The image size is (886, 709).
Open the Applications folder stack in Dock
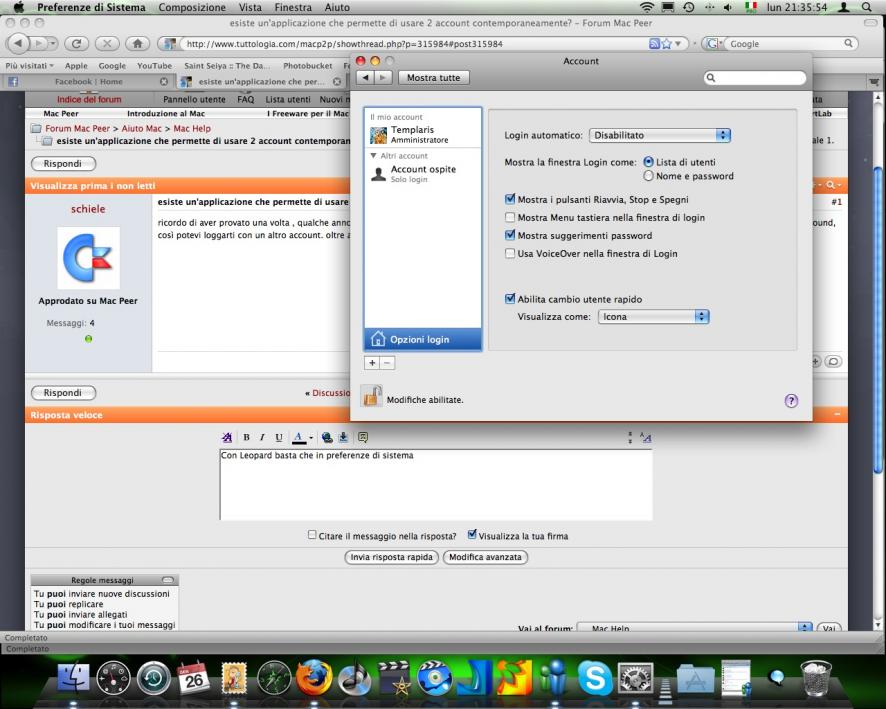tap(696, 679)
